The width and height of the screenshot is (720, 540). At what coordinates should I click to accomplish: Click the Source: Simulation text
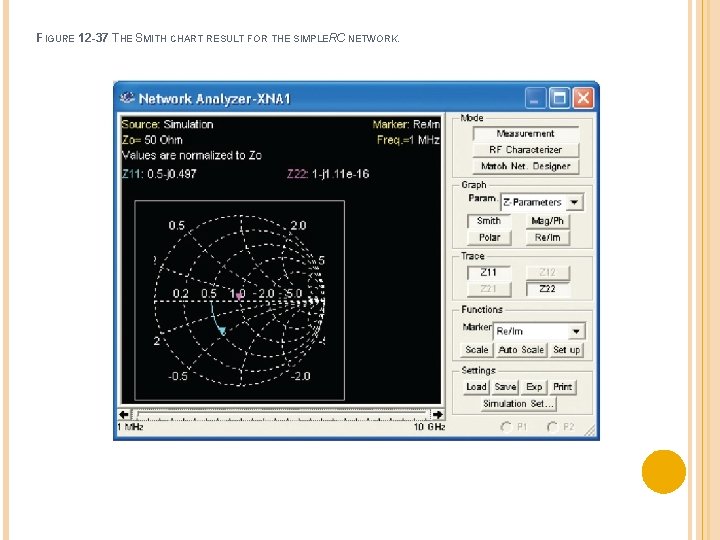tap(167, 124)
